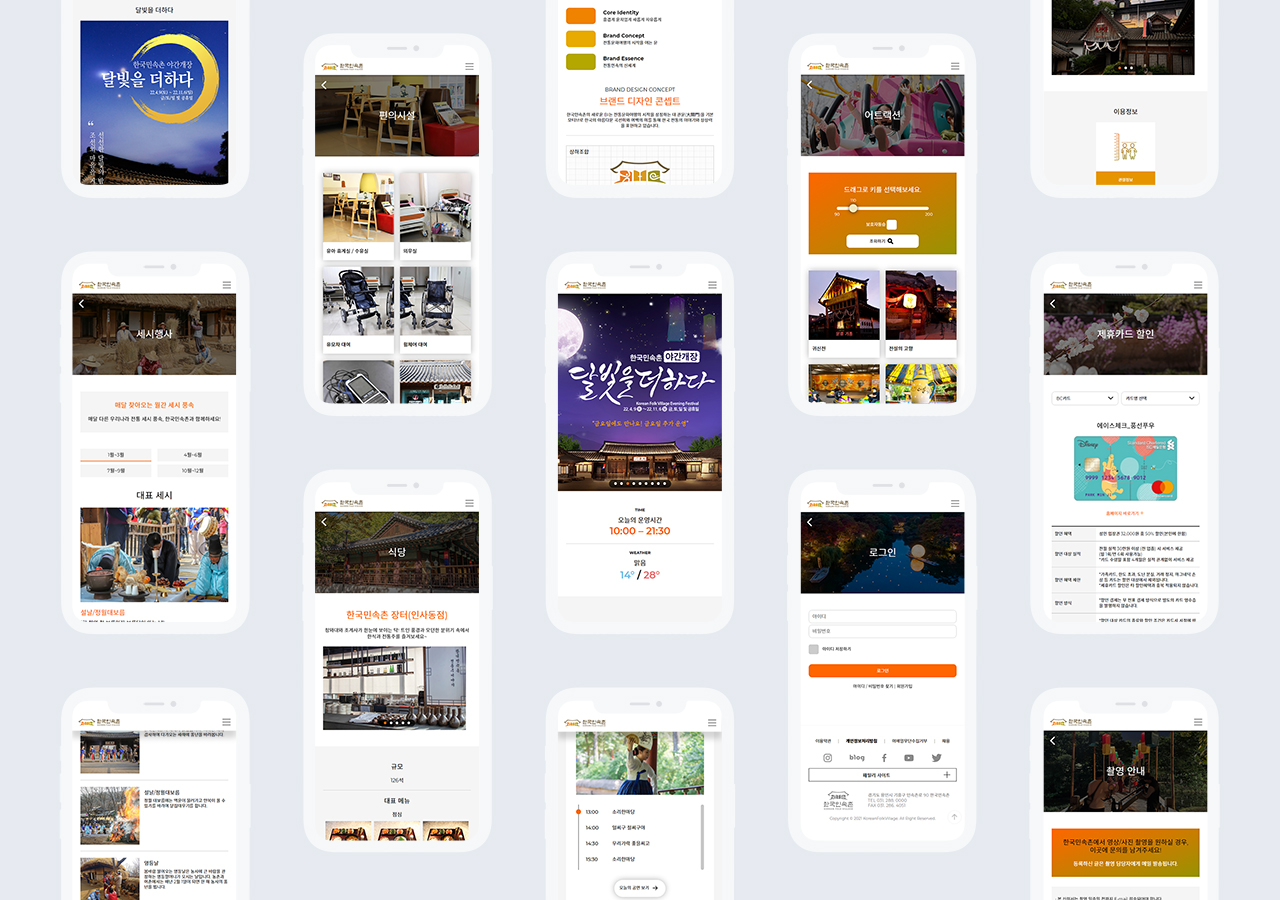Open Twitter icon in login footer

pos(937,758)
